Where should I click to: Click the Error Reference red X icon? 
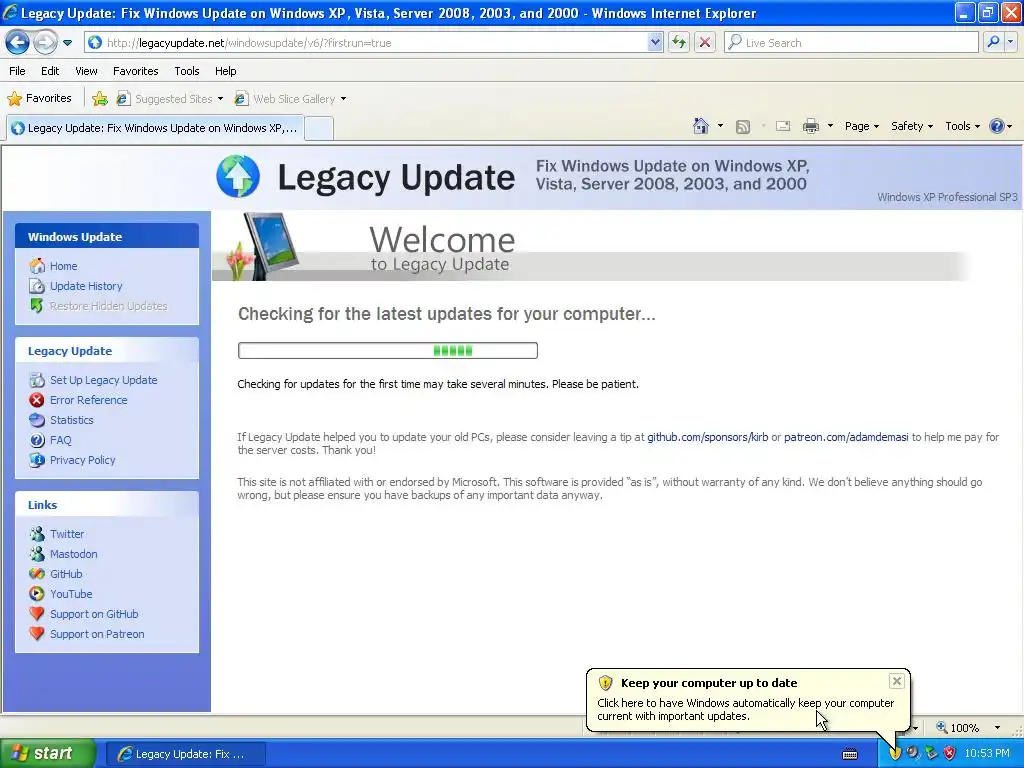tap(37, 400)
